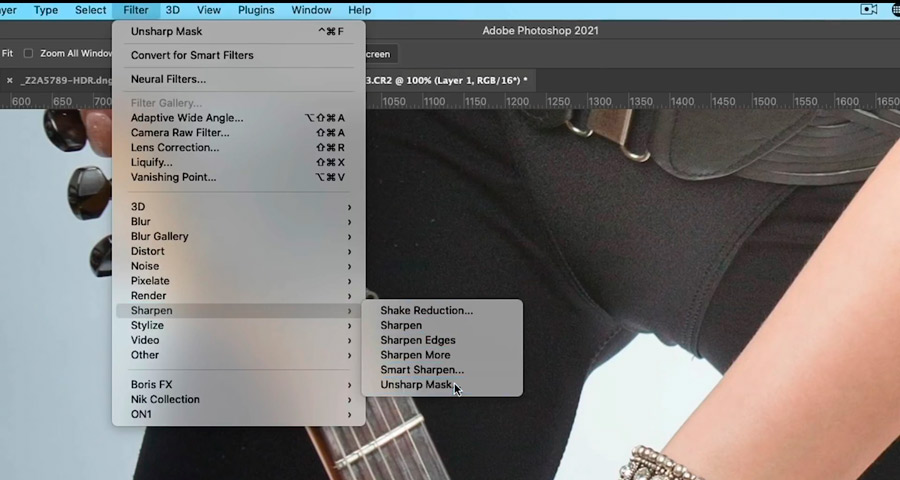The image size is (900, 480).
Task: Expand the Blur Gallery submenu
Action: click(238, 237)
